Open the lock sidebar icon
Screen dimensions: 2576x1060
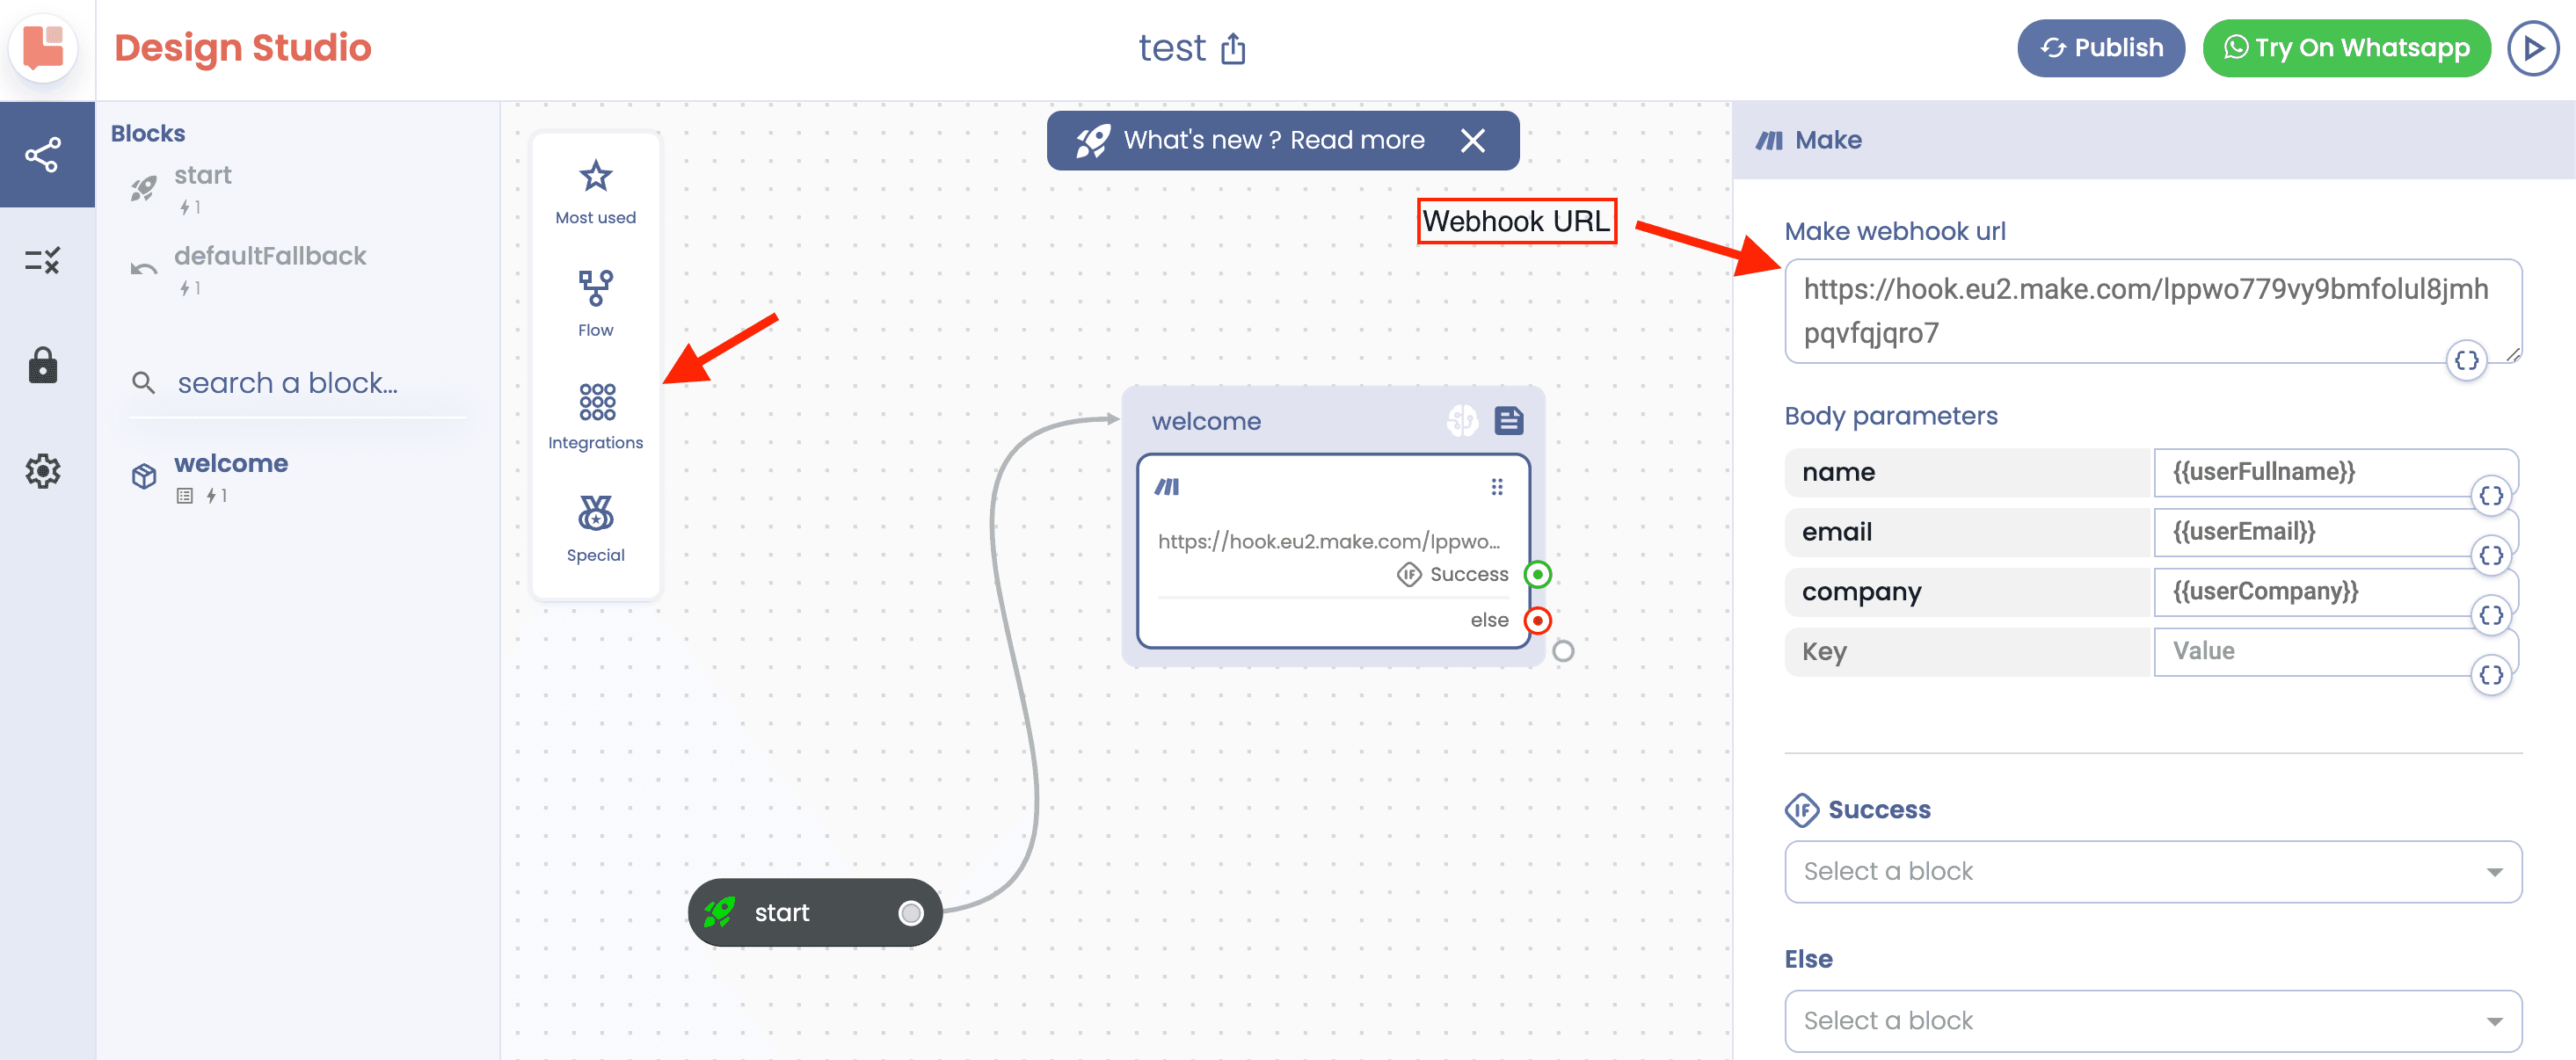point(43,365)
